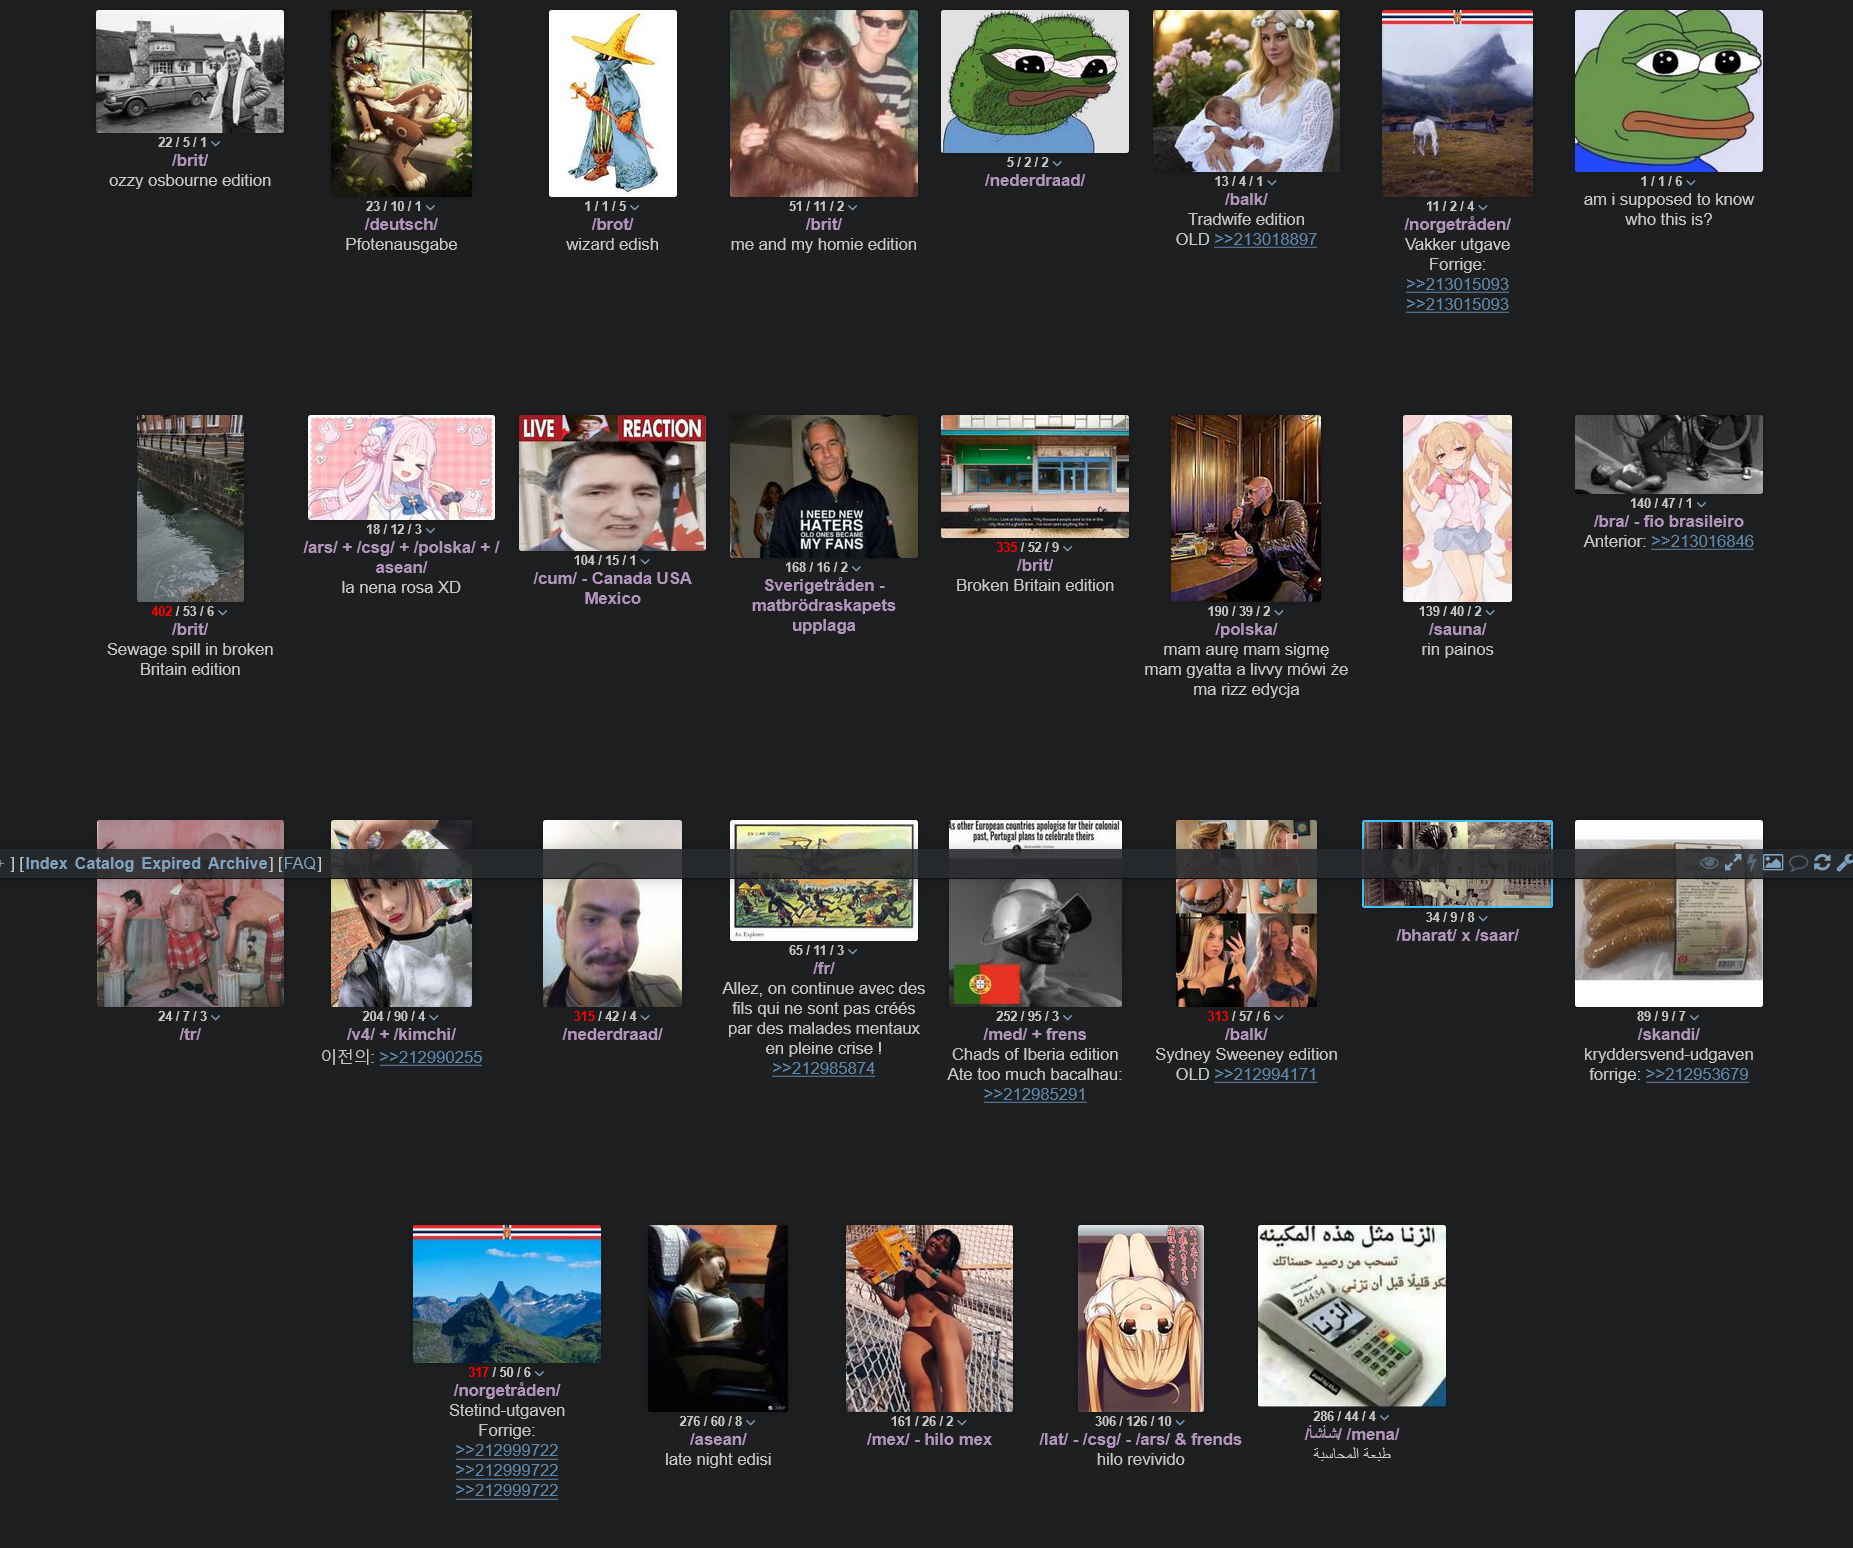Open quick reply speech bubble icon
Screen dimensions: 1853x1548
(x=1798, y=863)
